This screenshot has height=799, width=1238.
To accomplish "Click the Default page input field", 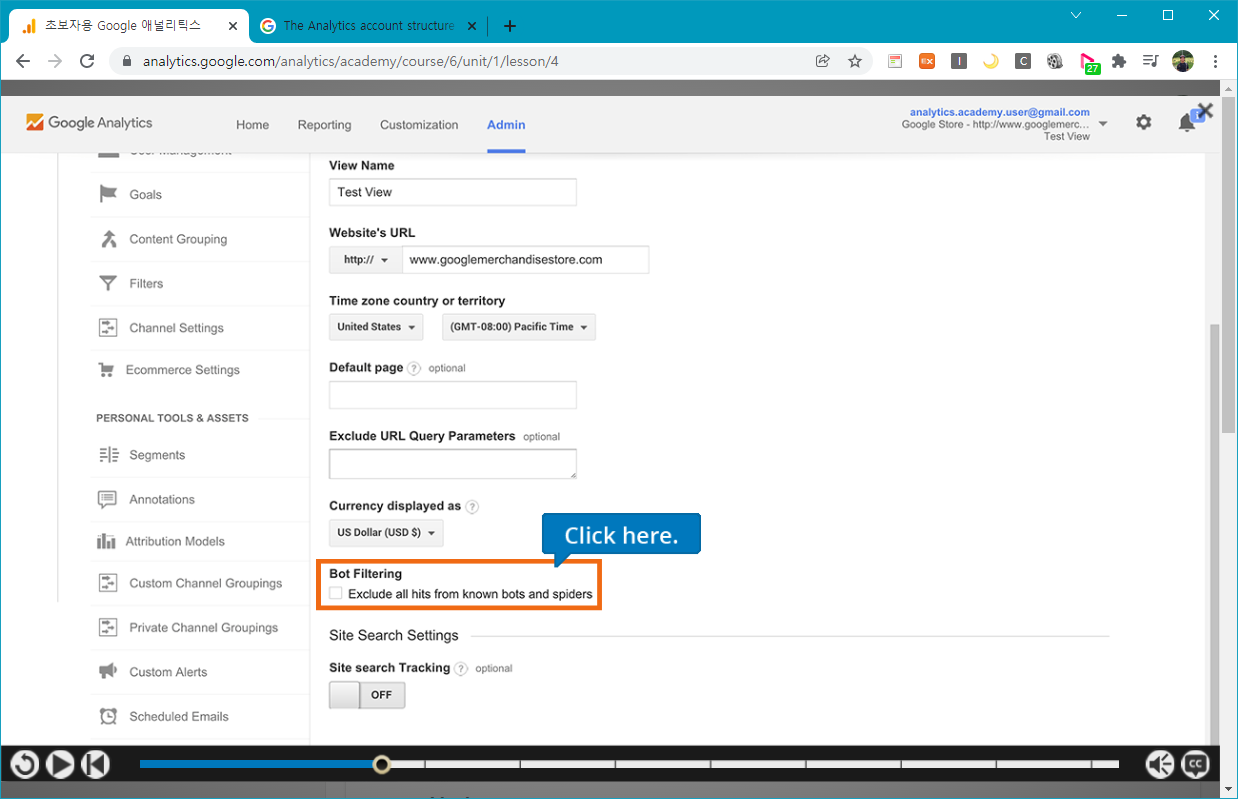I will pos(453,395).
